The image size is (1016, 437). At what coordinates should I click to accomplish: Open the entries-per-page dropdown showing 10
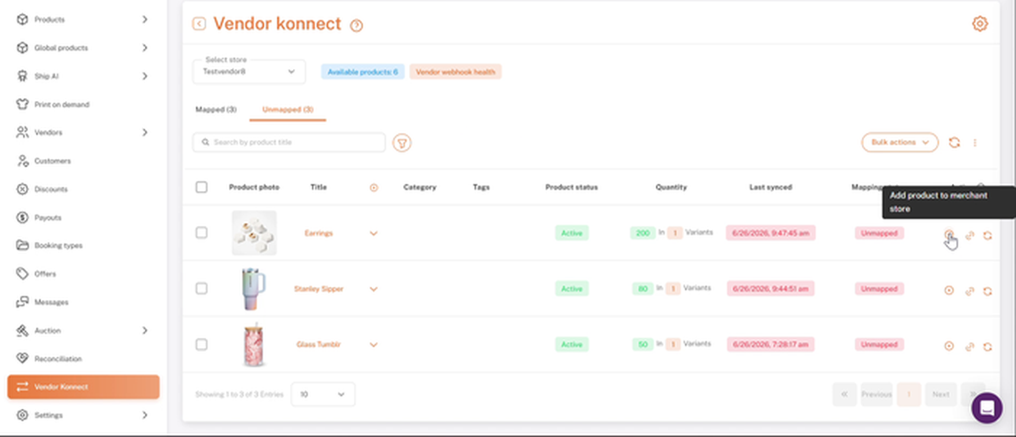coord(323,394)
